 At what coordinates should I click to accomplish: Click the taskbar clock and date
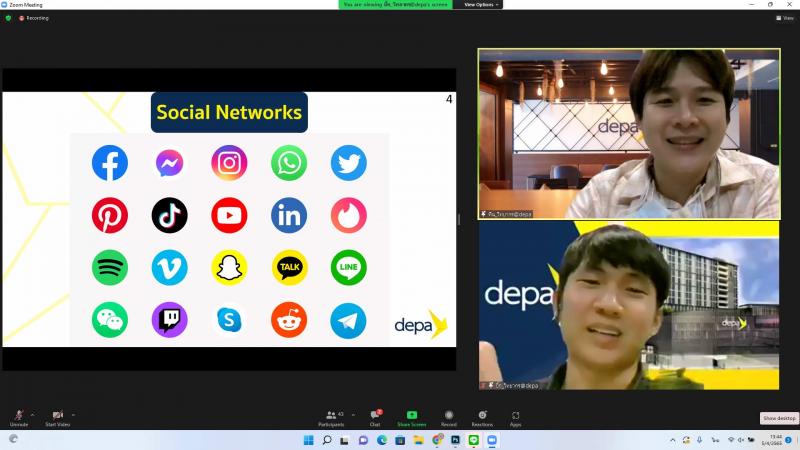772,440
